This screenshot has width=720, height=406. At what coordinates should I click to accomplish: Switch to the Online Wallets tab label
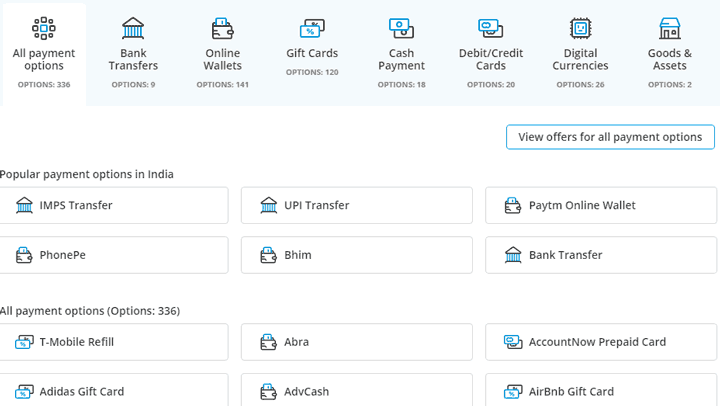[x=223, y=59]
